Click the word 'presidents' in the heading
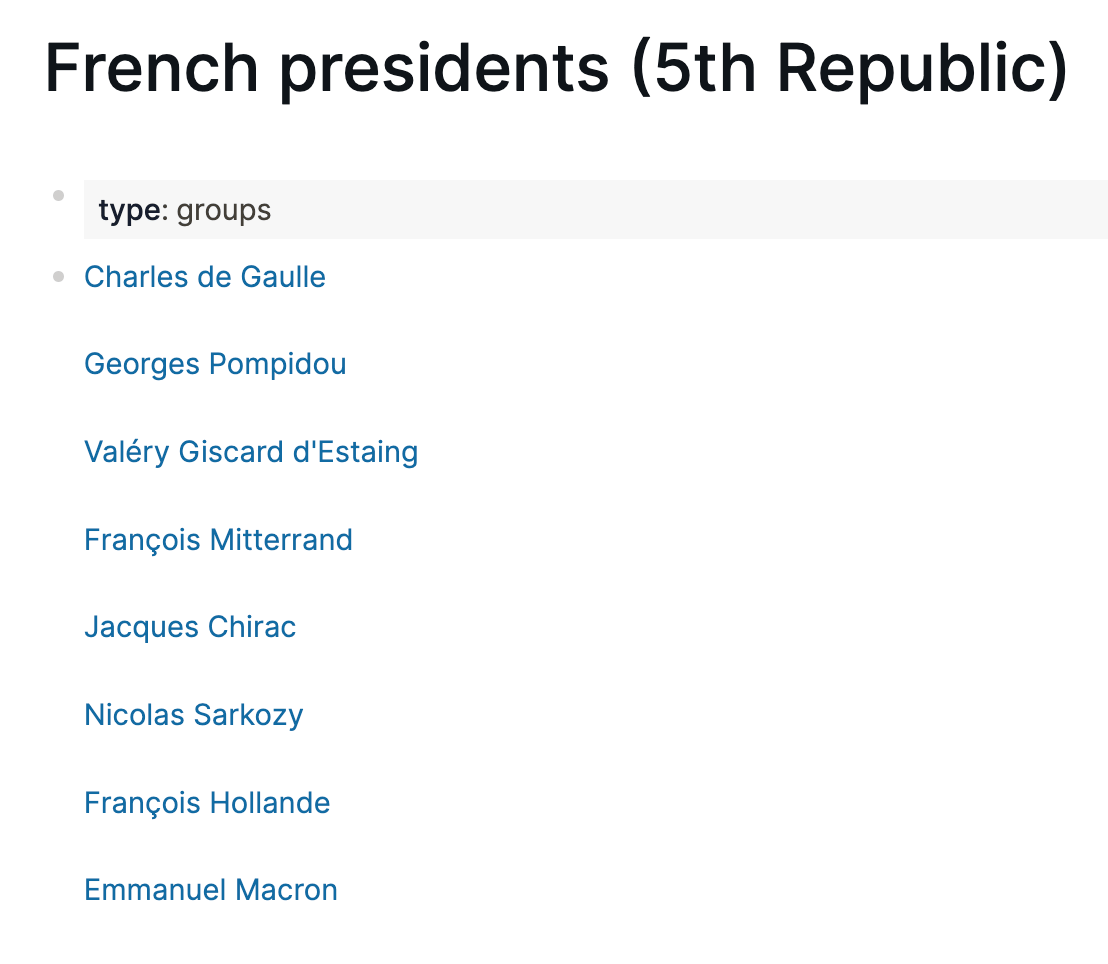1108x964 pixels. [444, 68]
